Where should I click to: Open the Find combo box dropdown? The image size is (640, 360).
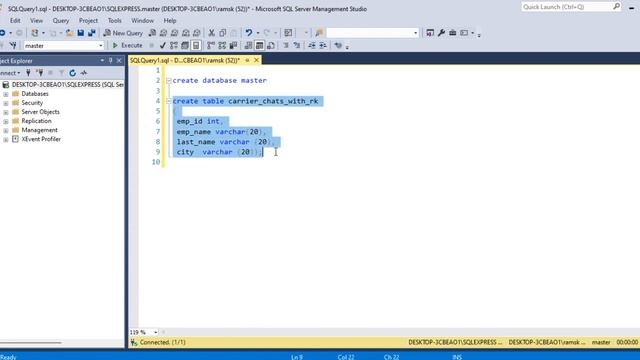click(416, 33)
